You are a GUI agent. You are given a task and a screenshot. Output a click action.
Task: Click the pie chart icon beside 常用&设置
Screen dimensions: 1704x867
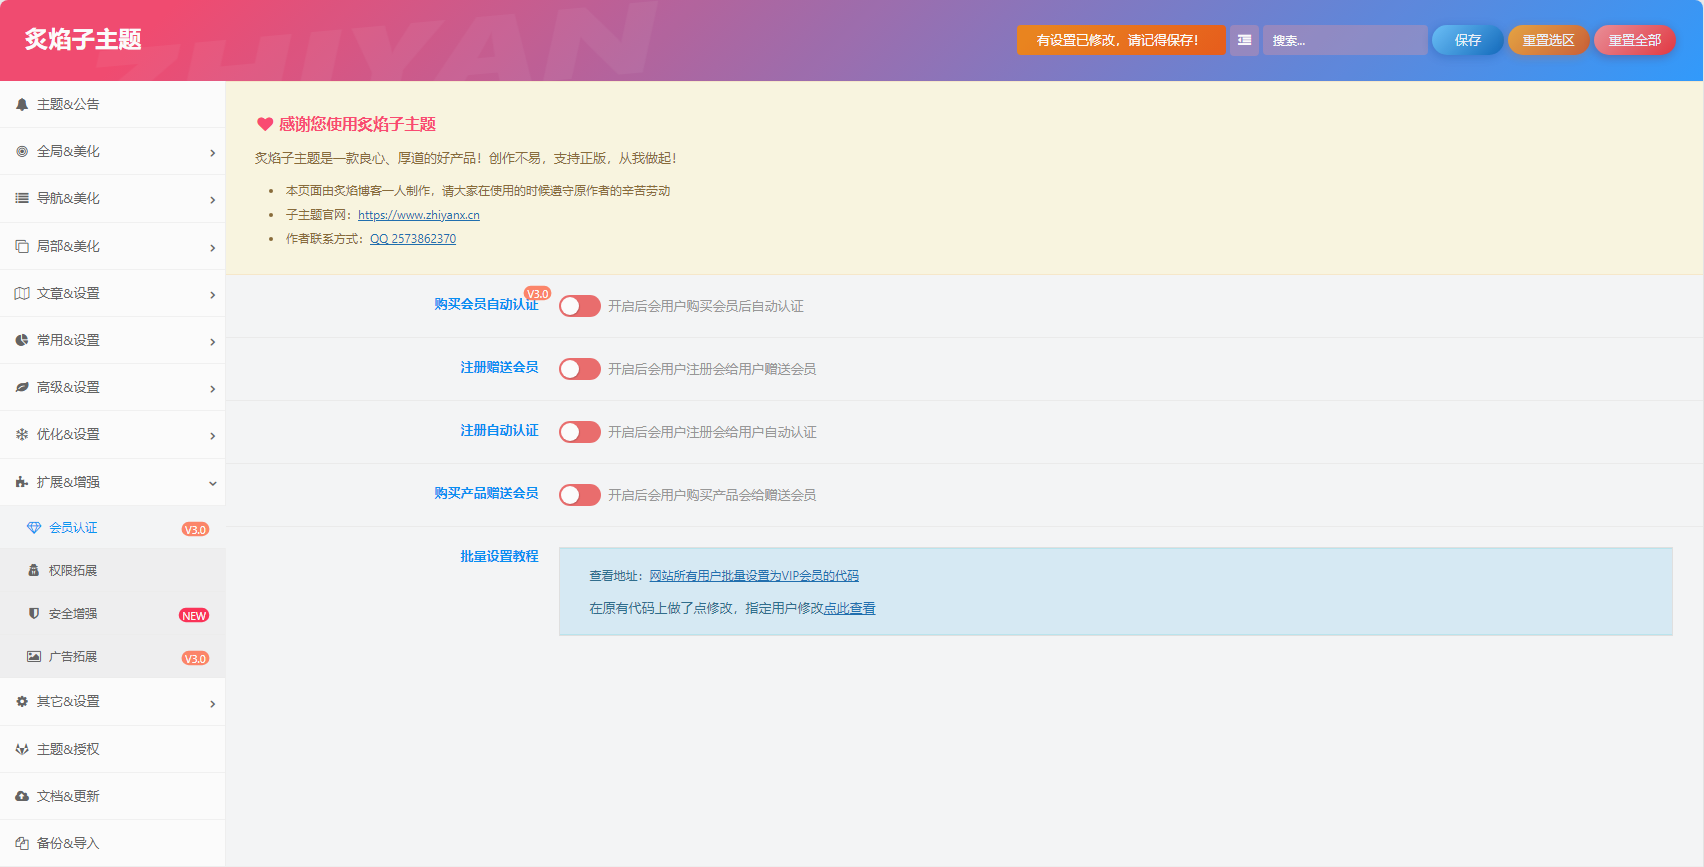22,340
